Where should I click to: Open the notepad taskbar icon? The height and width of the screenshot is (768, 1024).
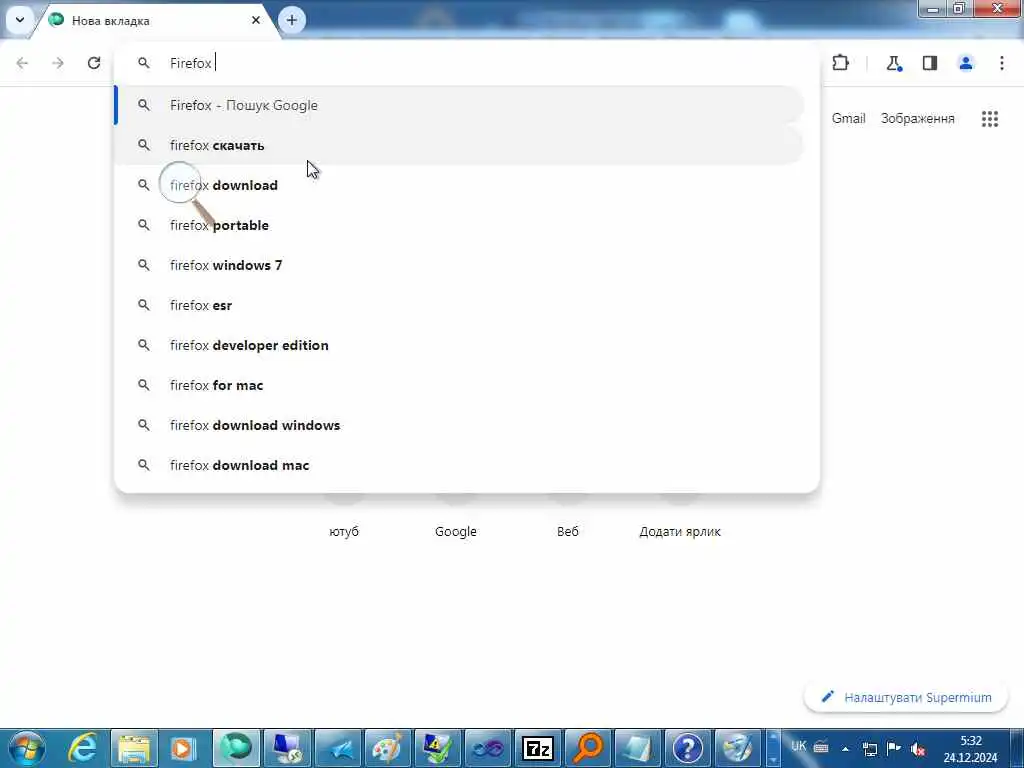(x=638, y=748)
